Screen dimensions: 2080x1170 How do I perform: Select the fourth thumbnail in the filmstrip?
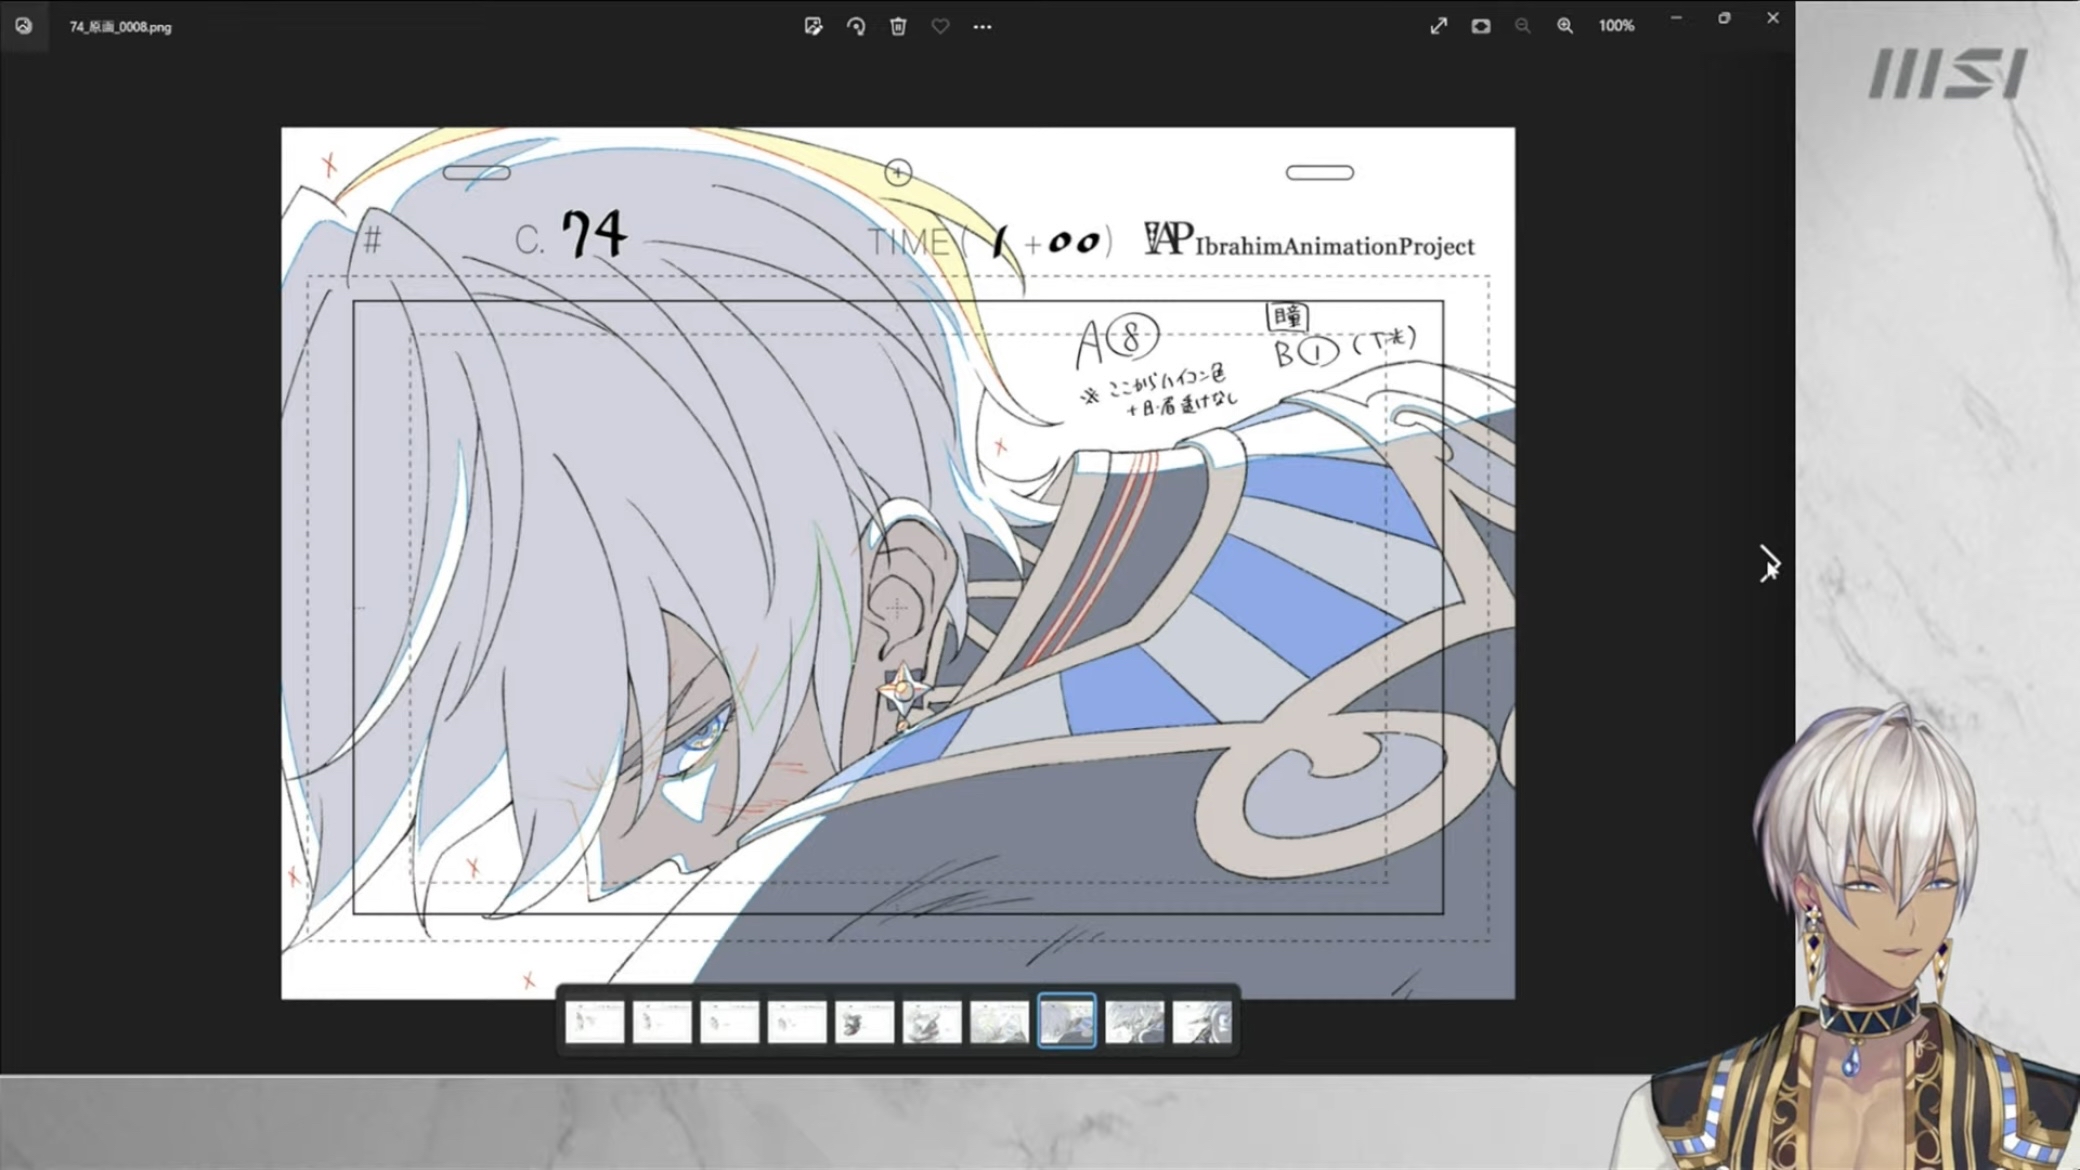[797, 1022]
